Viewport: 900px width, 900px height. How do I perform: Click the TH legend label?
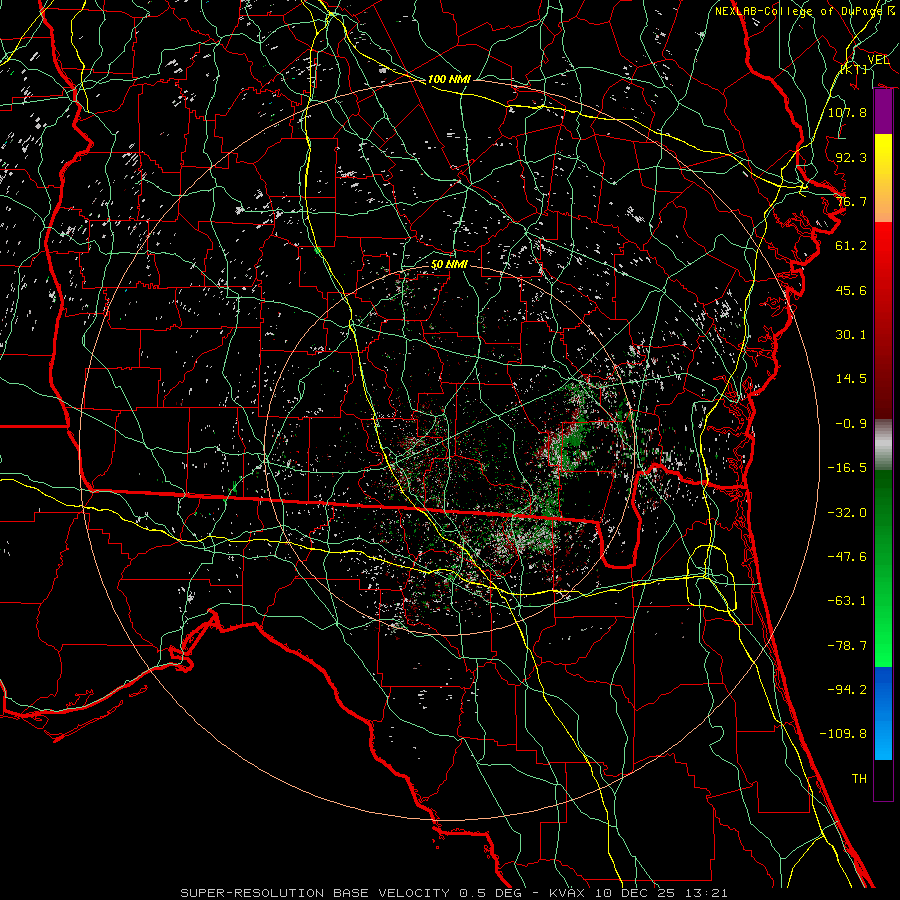859,779
